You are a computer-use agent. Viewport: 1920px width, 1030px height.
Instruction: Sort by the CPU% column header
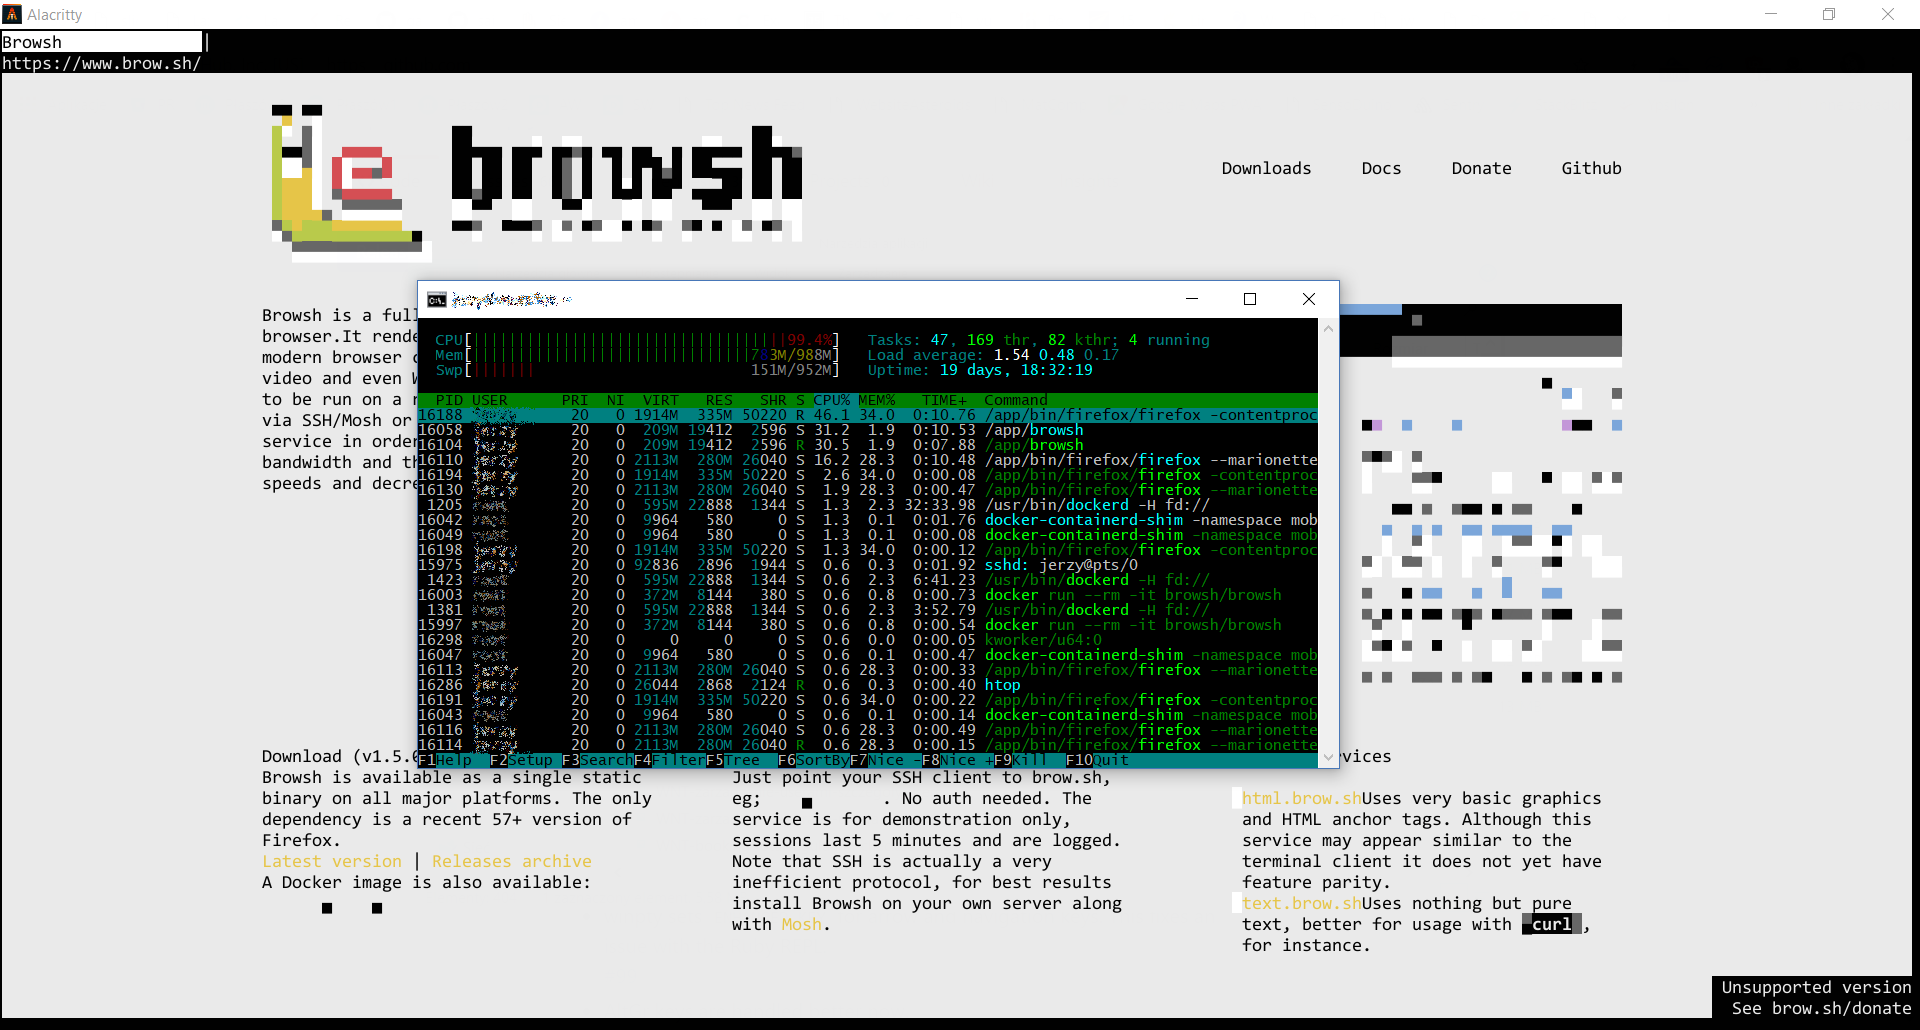[832, 400]
